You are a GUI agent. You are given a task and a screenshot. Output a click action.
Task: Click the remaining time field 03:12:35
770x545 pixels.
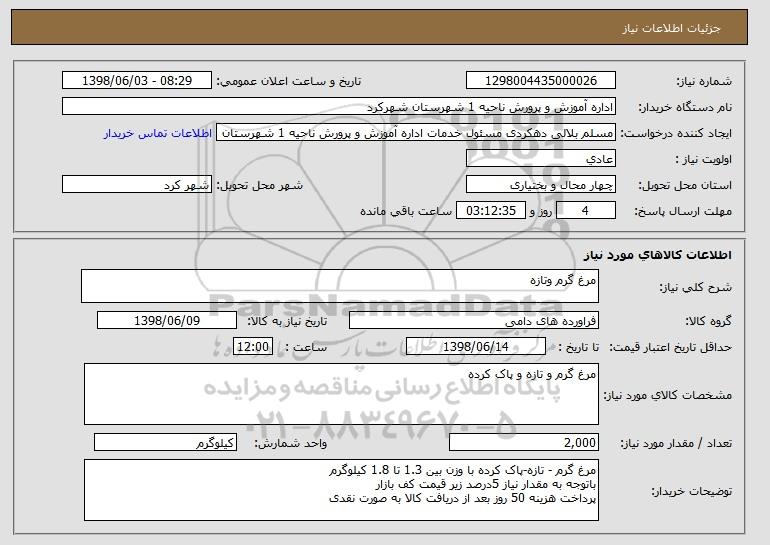click(491, 211)
